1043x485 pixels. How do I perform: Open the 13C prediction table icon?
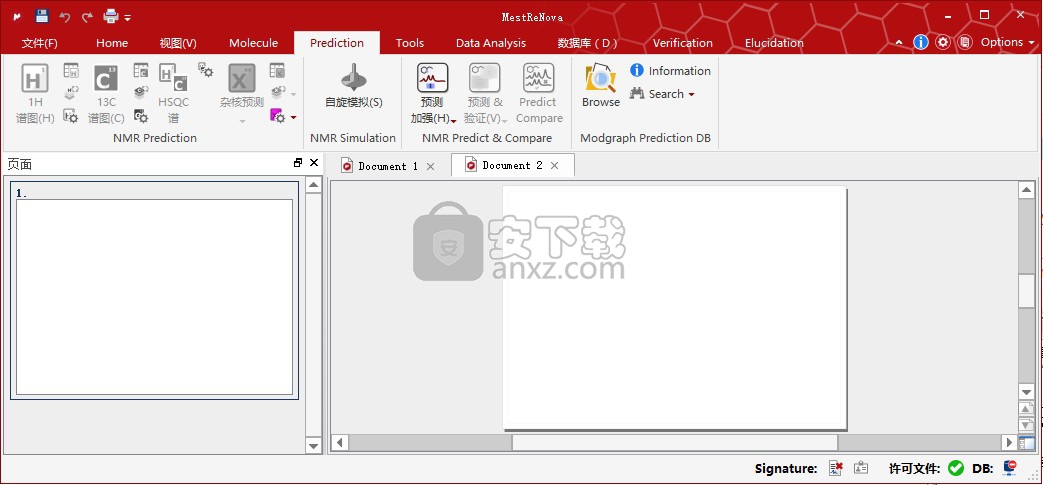141,71
